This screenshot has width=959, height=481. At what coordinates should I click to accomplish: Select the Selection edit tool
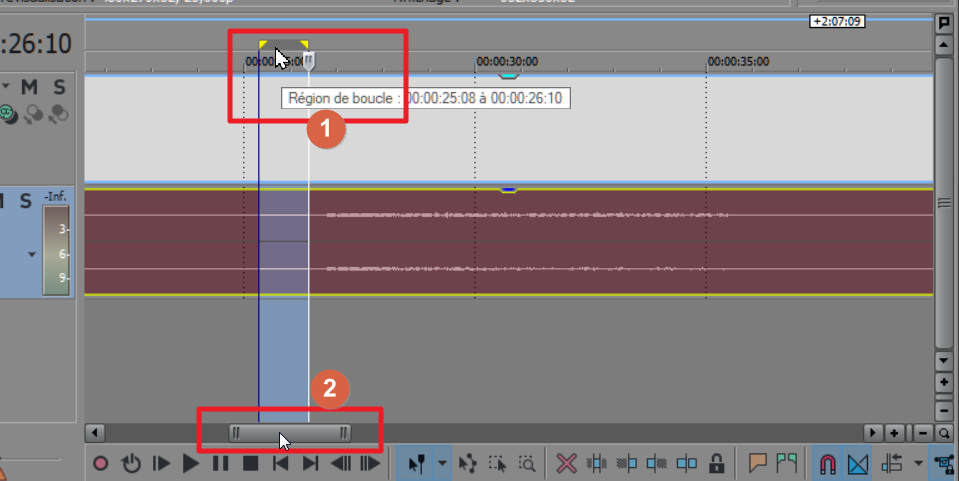[x=498, y=463]
